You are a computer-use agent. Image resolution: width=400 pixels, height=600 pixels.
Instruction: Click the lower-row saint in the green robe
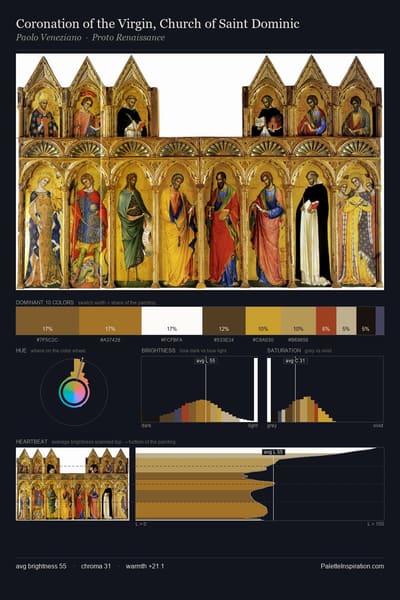pos(134,226)
